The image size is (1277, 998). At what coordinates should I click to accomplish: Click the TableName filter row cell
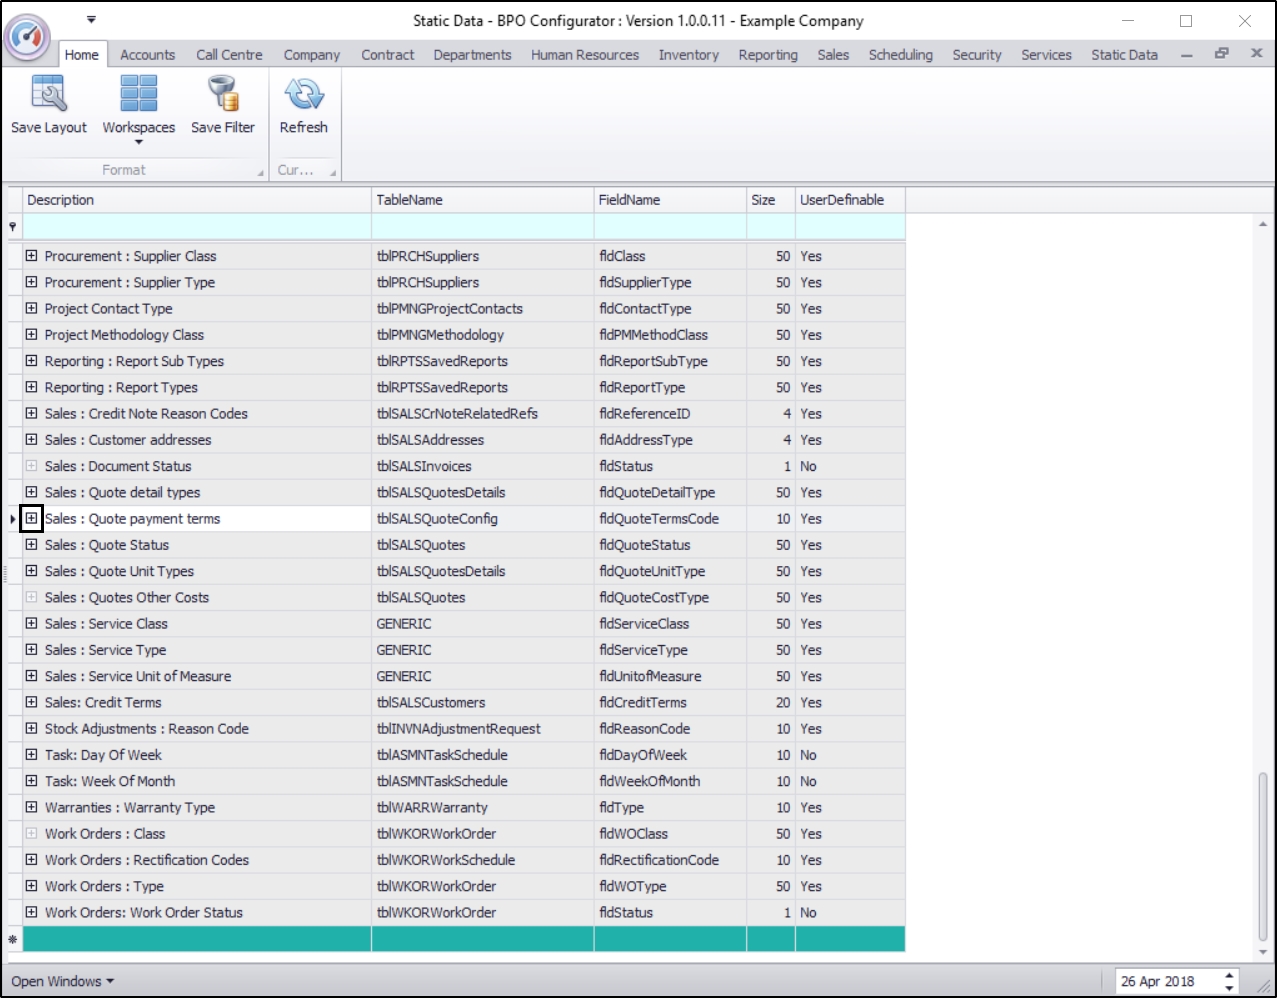(x=483, y=227)
